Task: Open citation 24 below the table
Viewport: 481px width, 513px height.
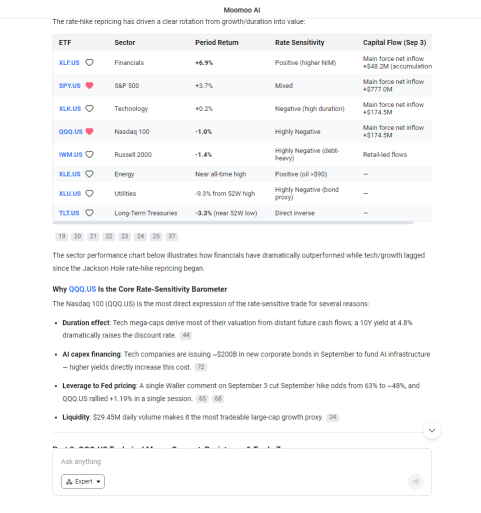Action: click(140, 236)
